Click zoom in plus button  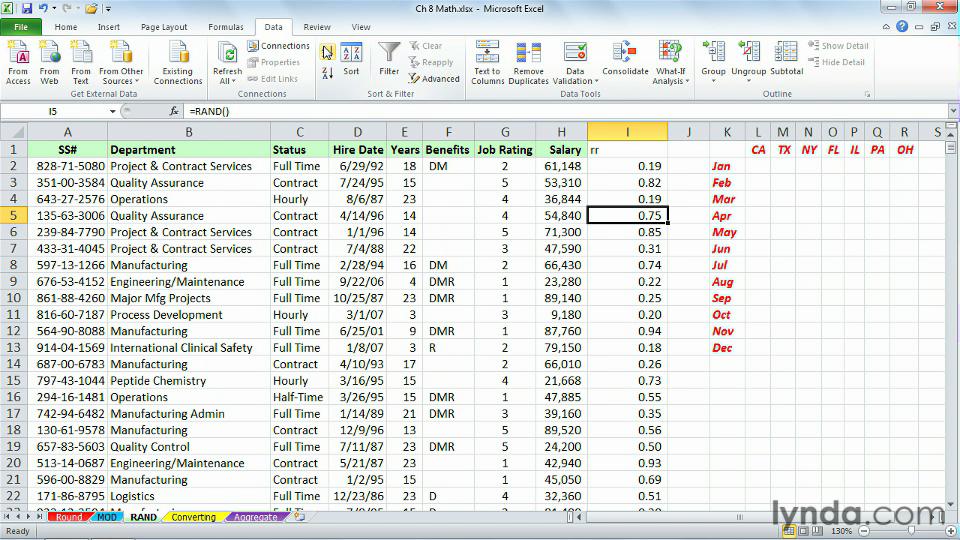click(951, 531)
